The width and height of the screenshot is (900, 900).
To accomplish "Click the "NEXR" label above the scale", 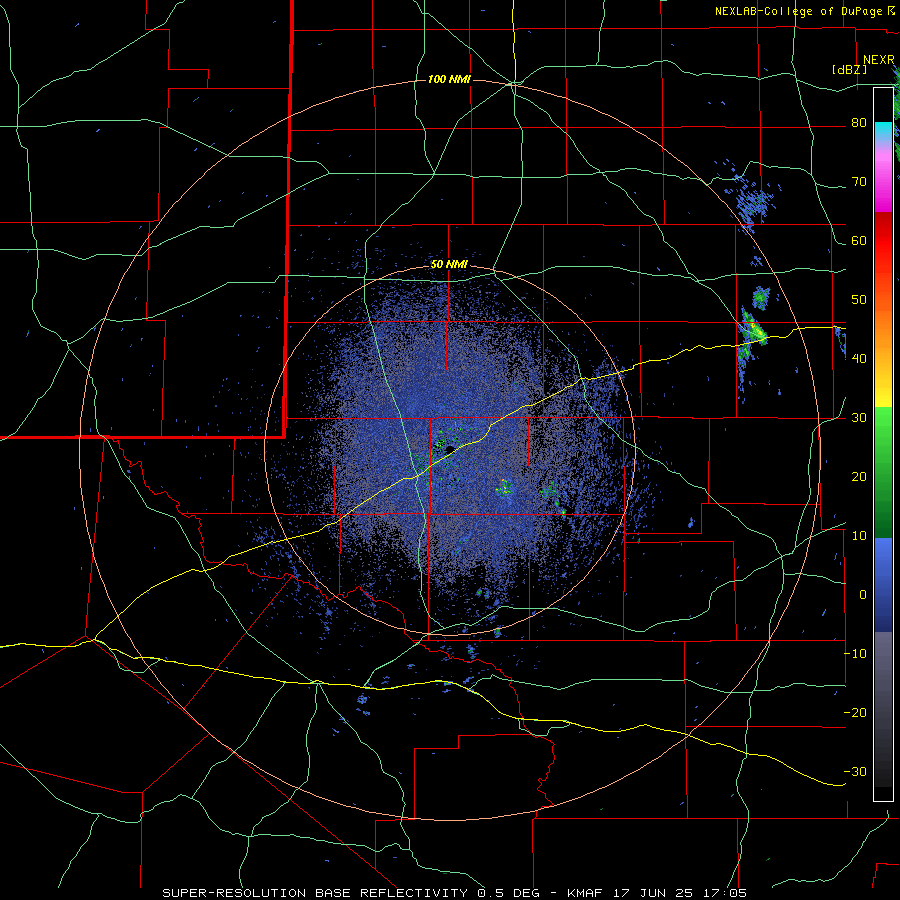I will coord(879,60).
